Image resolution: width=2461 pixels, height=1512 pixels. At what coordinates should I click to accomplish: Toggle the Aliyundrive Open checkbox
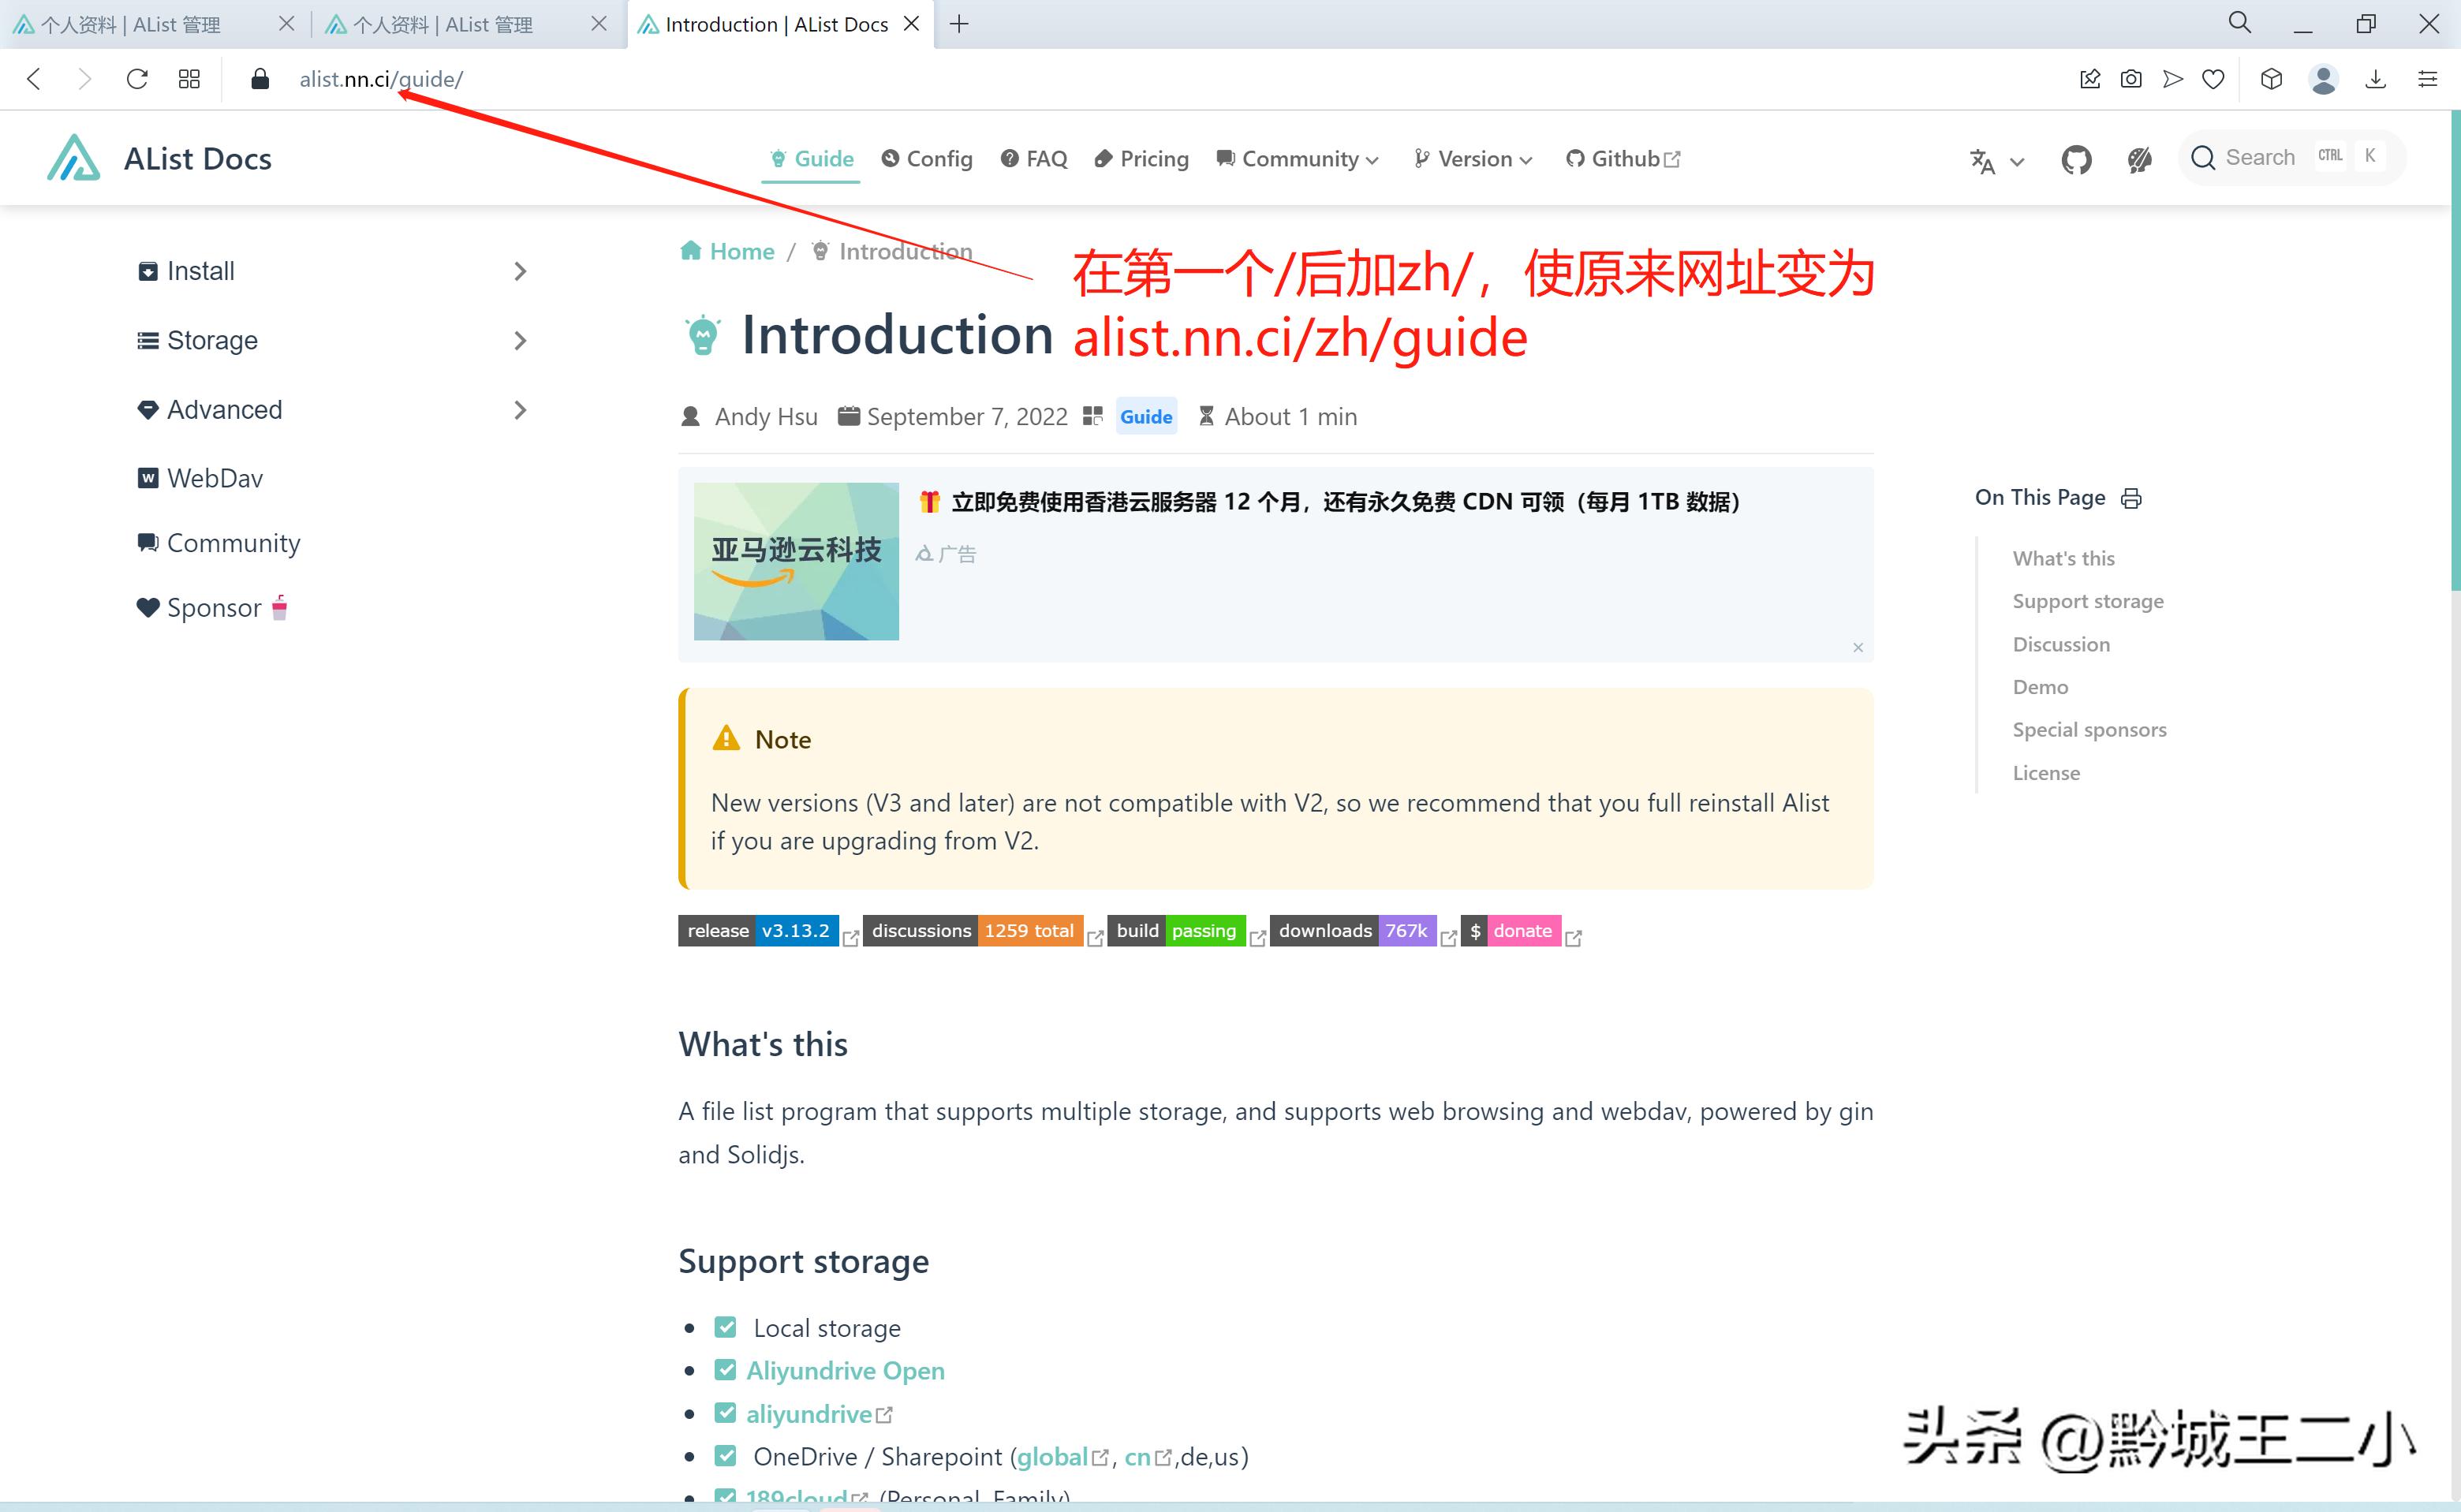[725, 1370]
